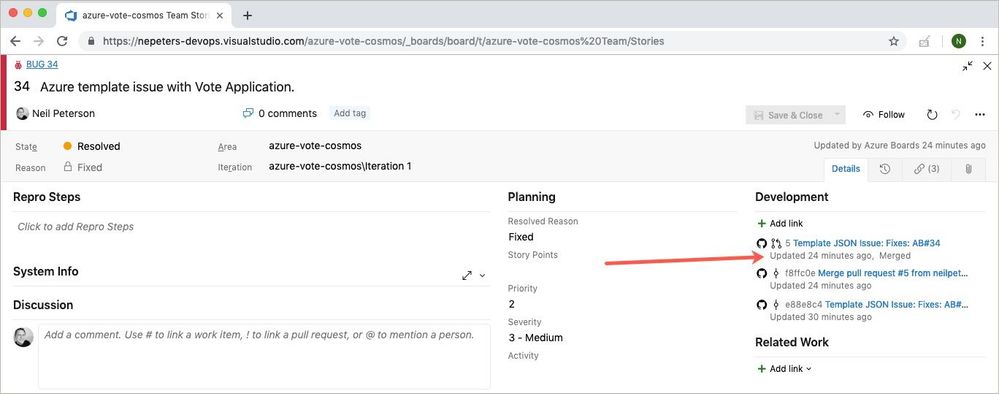999x394 pixels.
Task: Click the Discussion comment box
Action: (264, 356)
